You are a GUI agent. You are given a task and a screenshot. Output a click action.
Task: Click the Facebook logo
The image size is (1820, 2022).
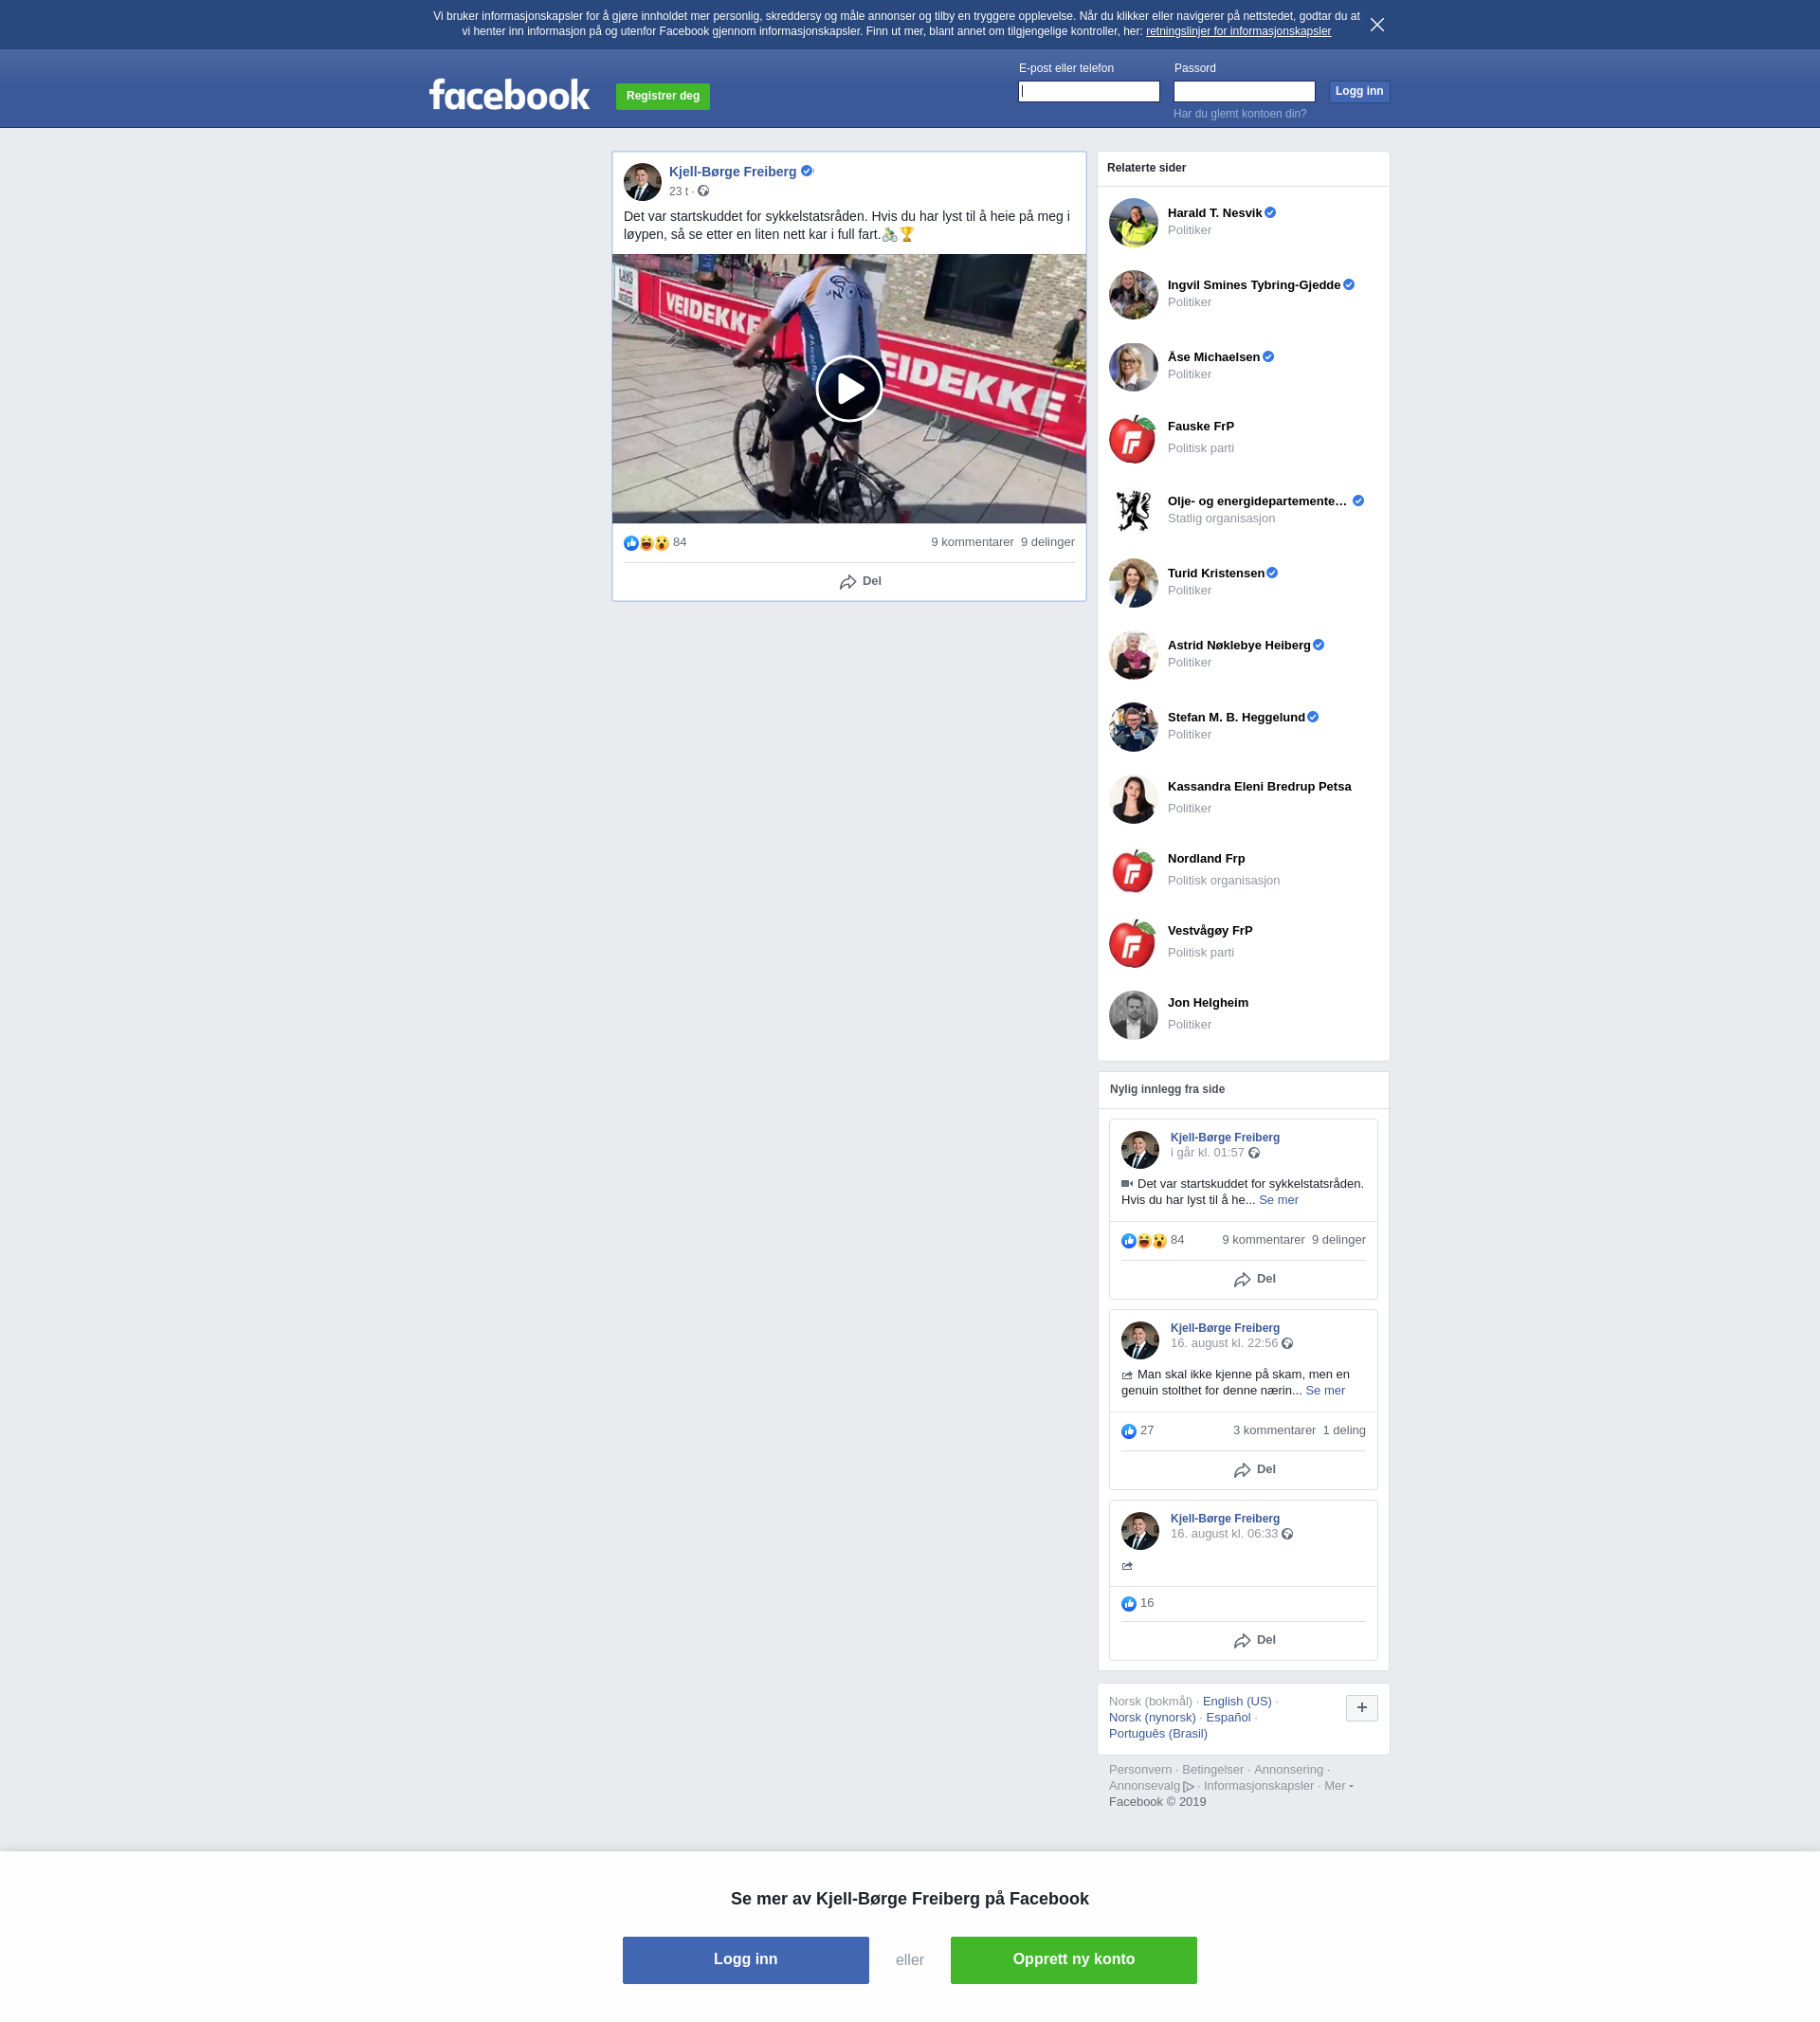tap(509, 95)
